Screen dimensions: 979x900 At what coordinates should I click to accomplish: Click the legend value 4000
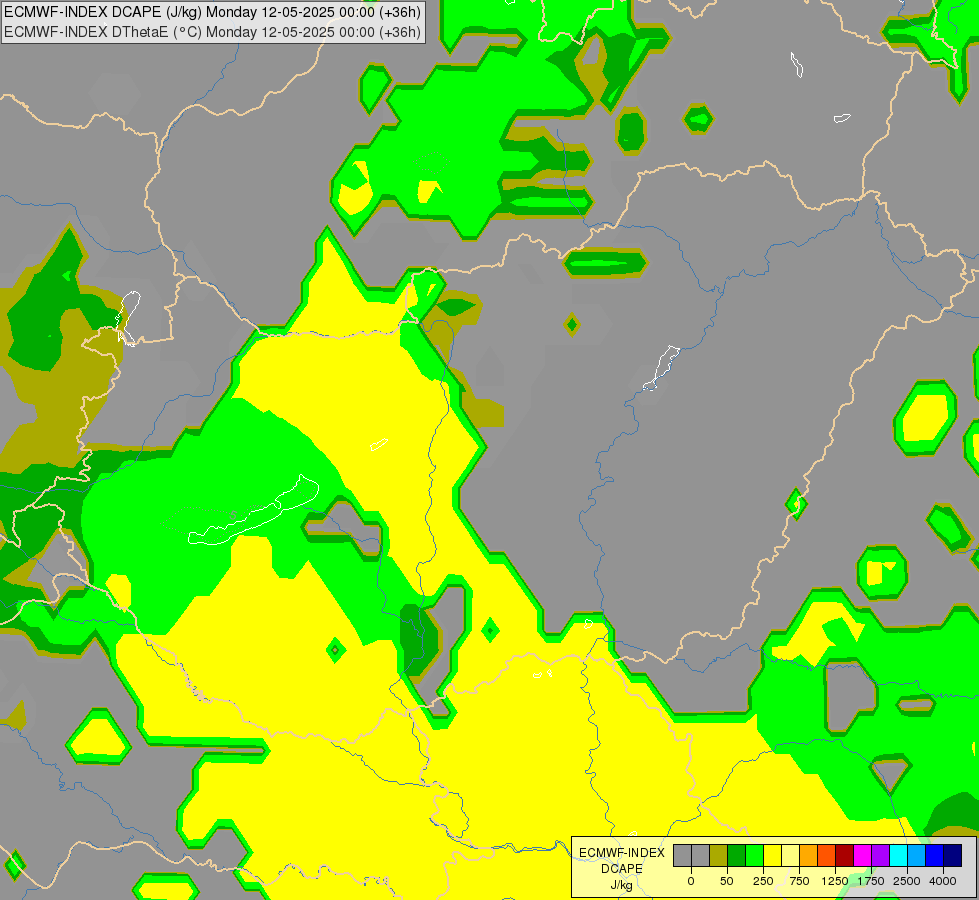(943, 881)
